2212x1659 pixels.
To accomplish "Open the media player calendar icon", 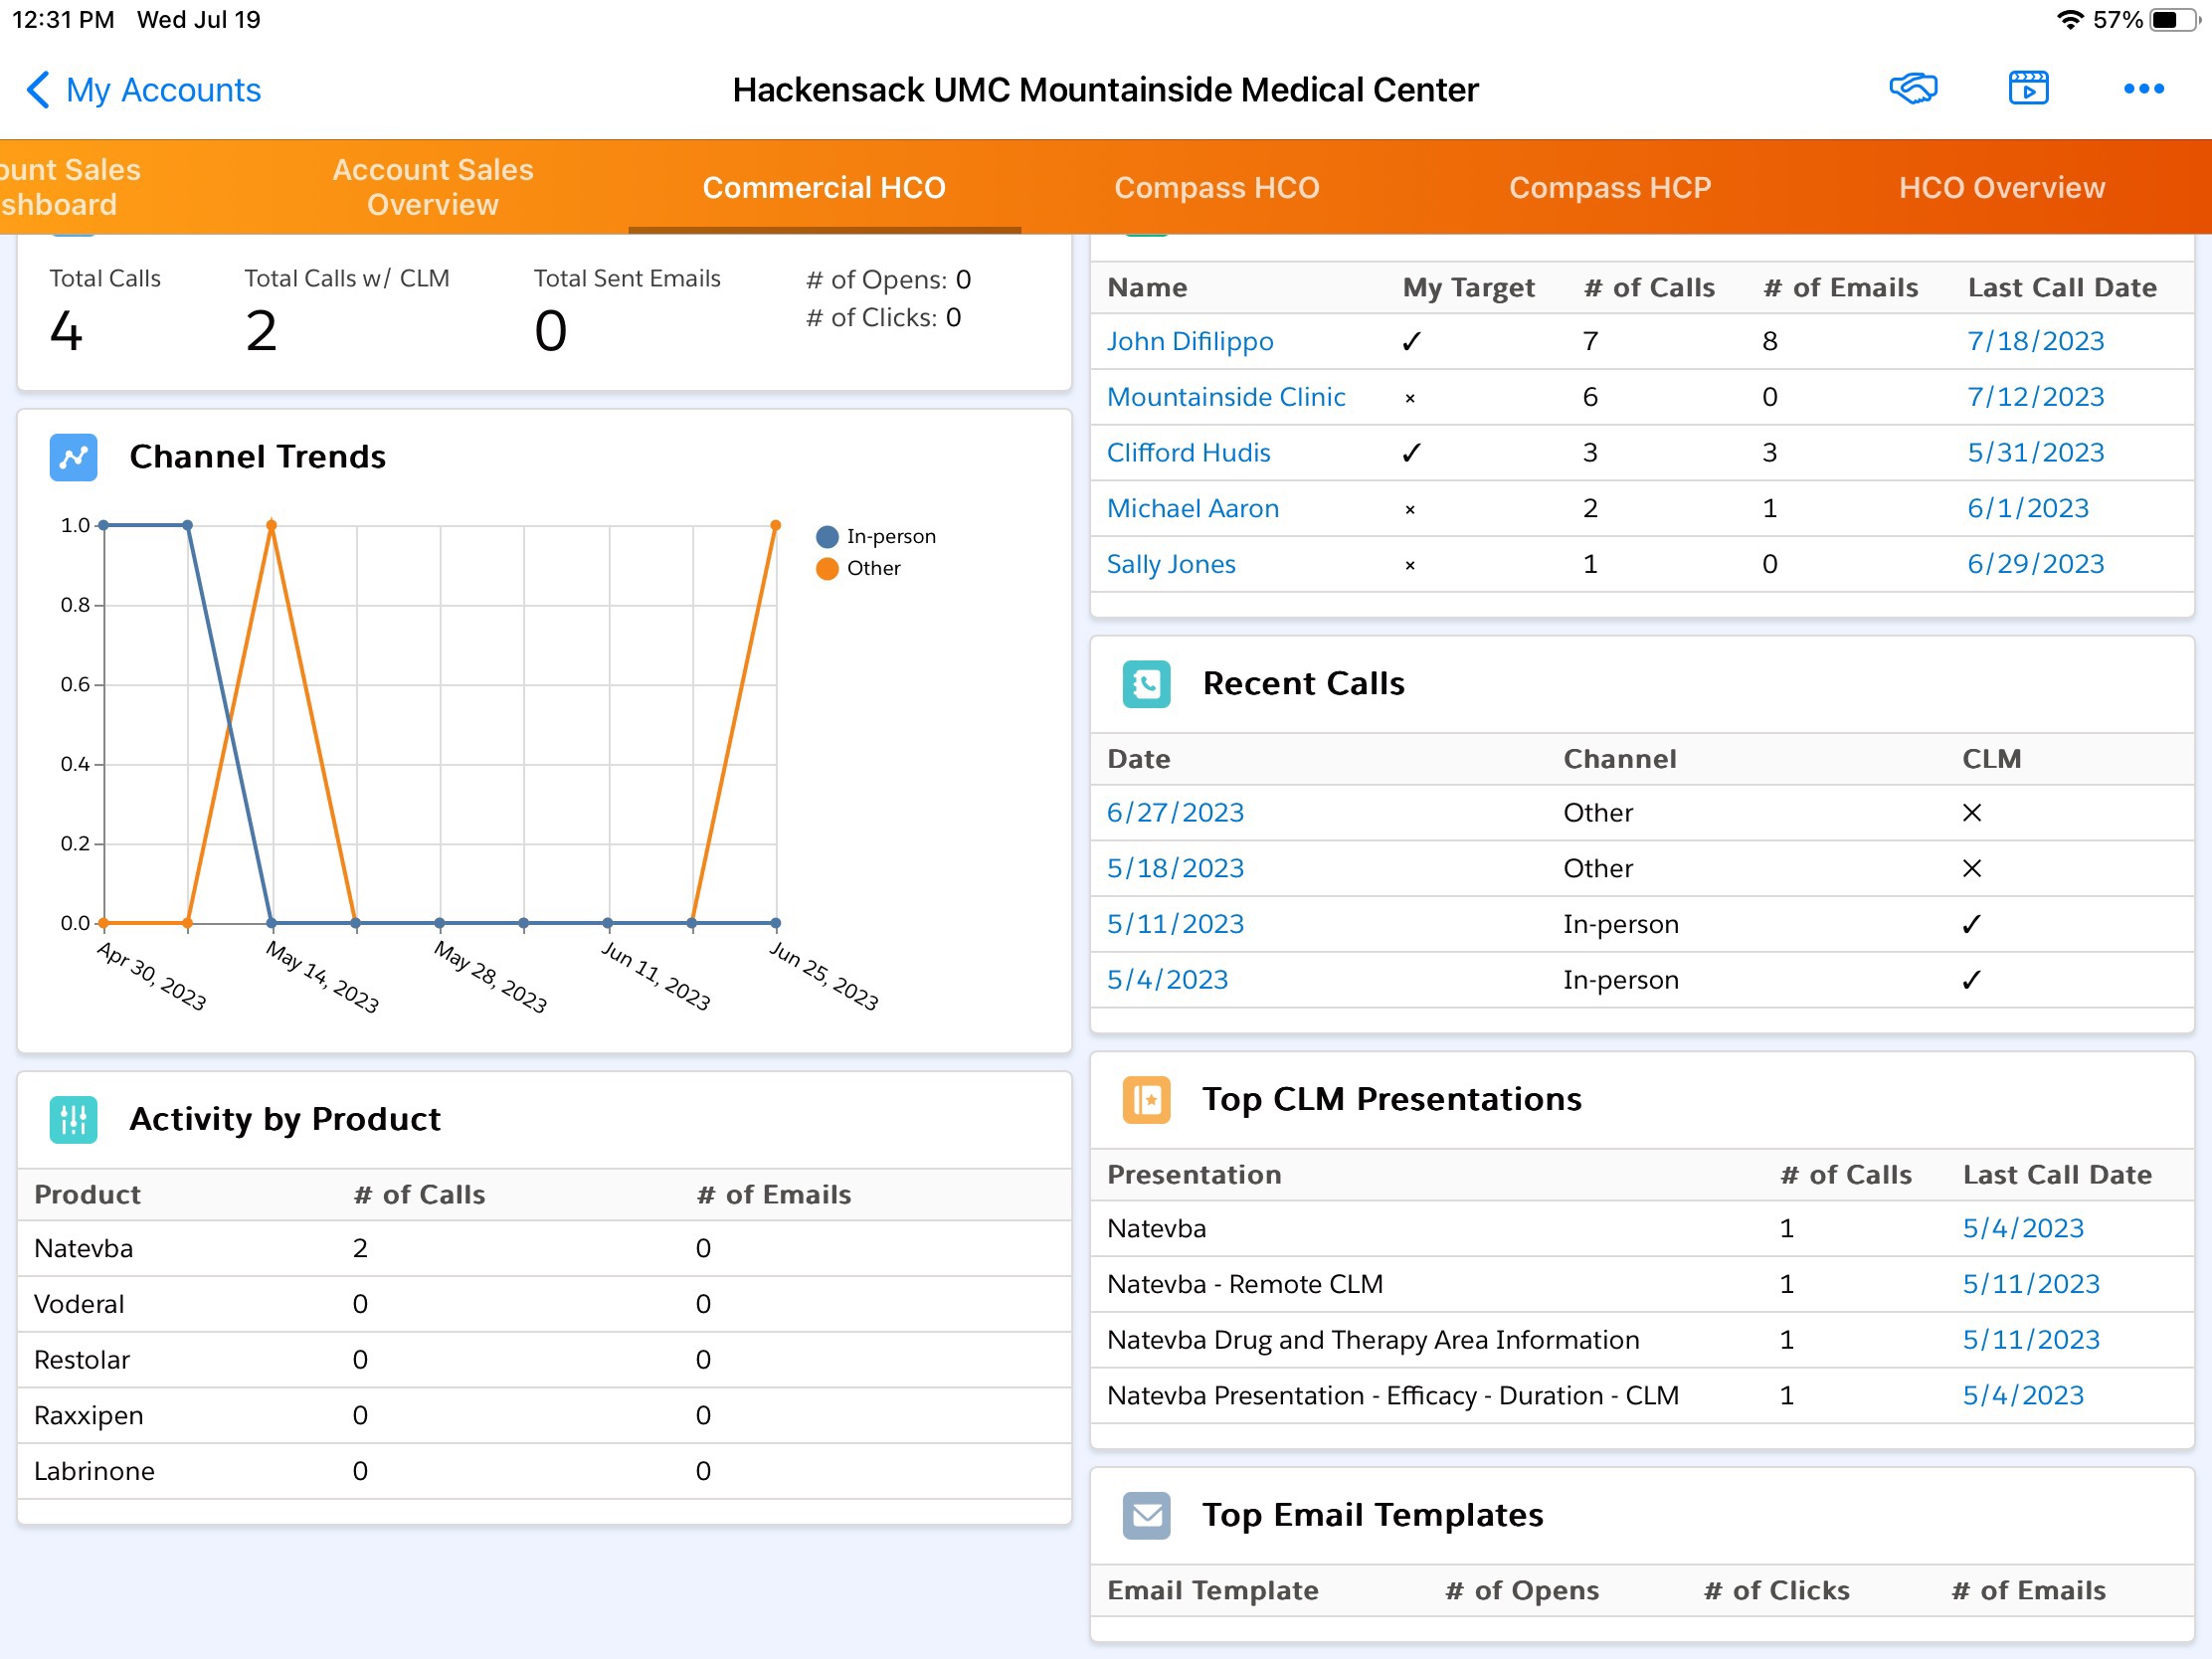I will pos(2028,89).
